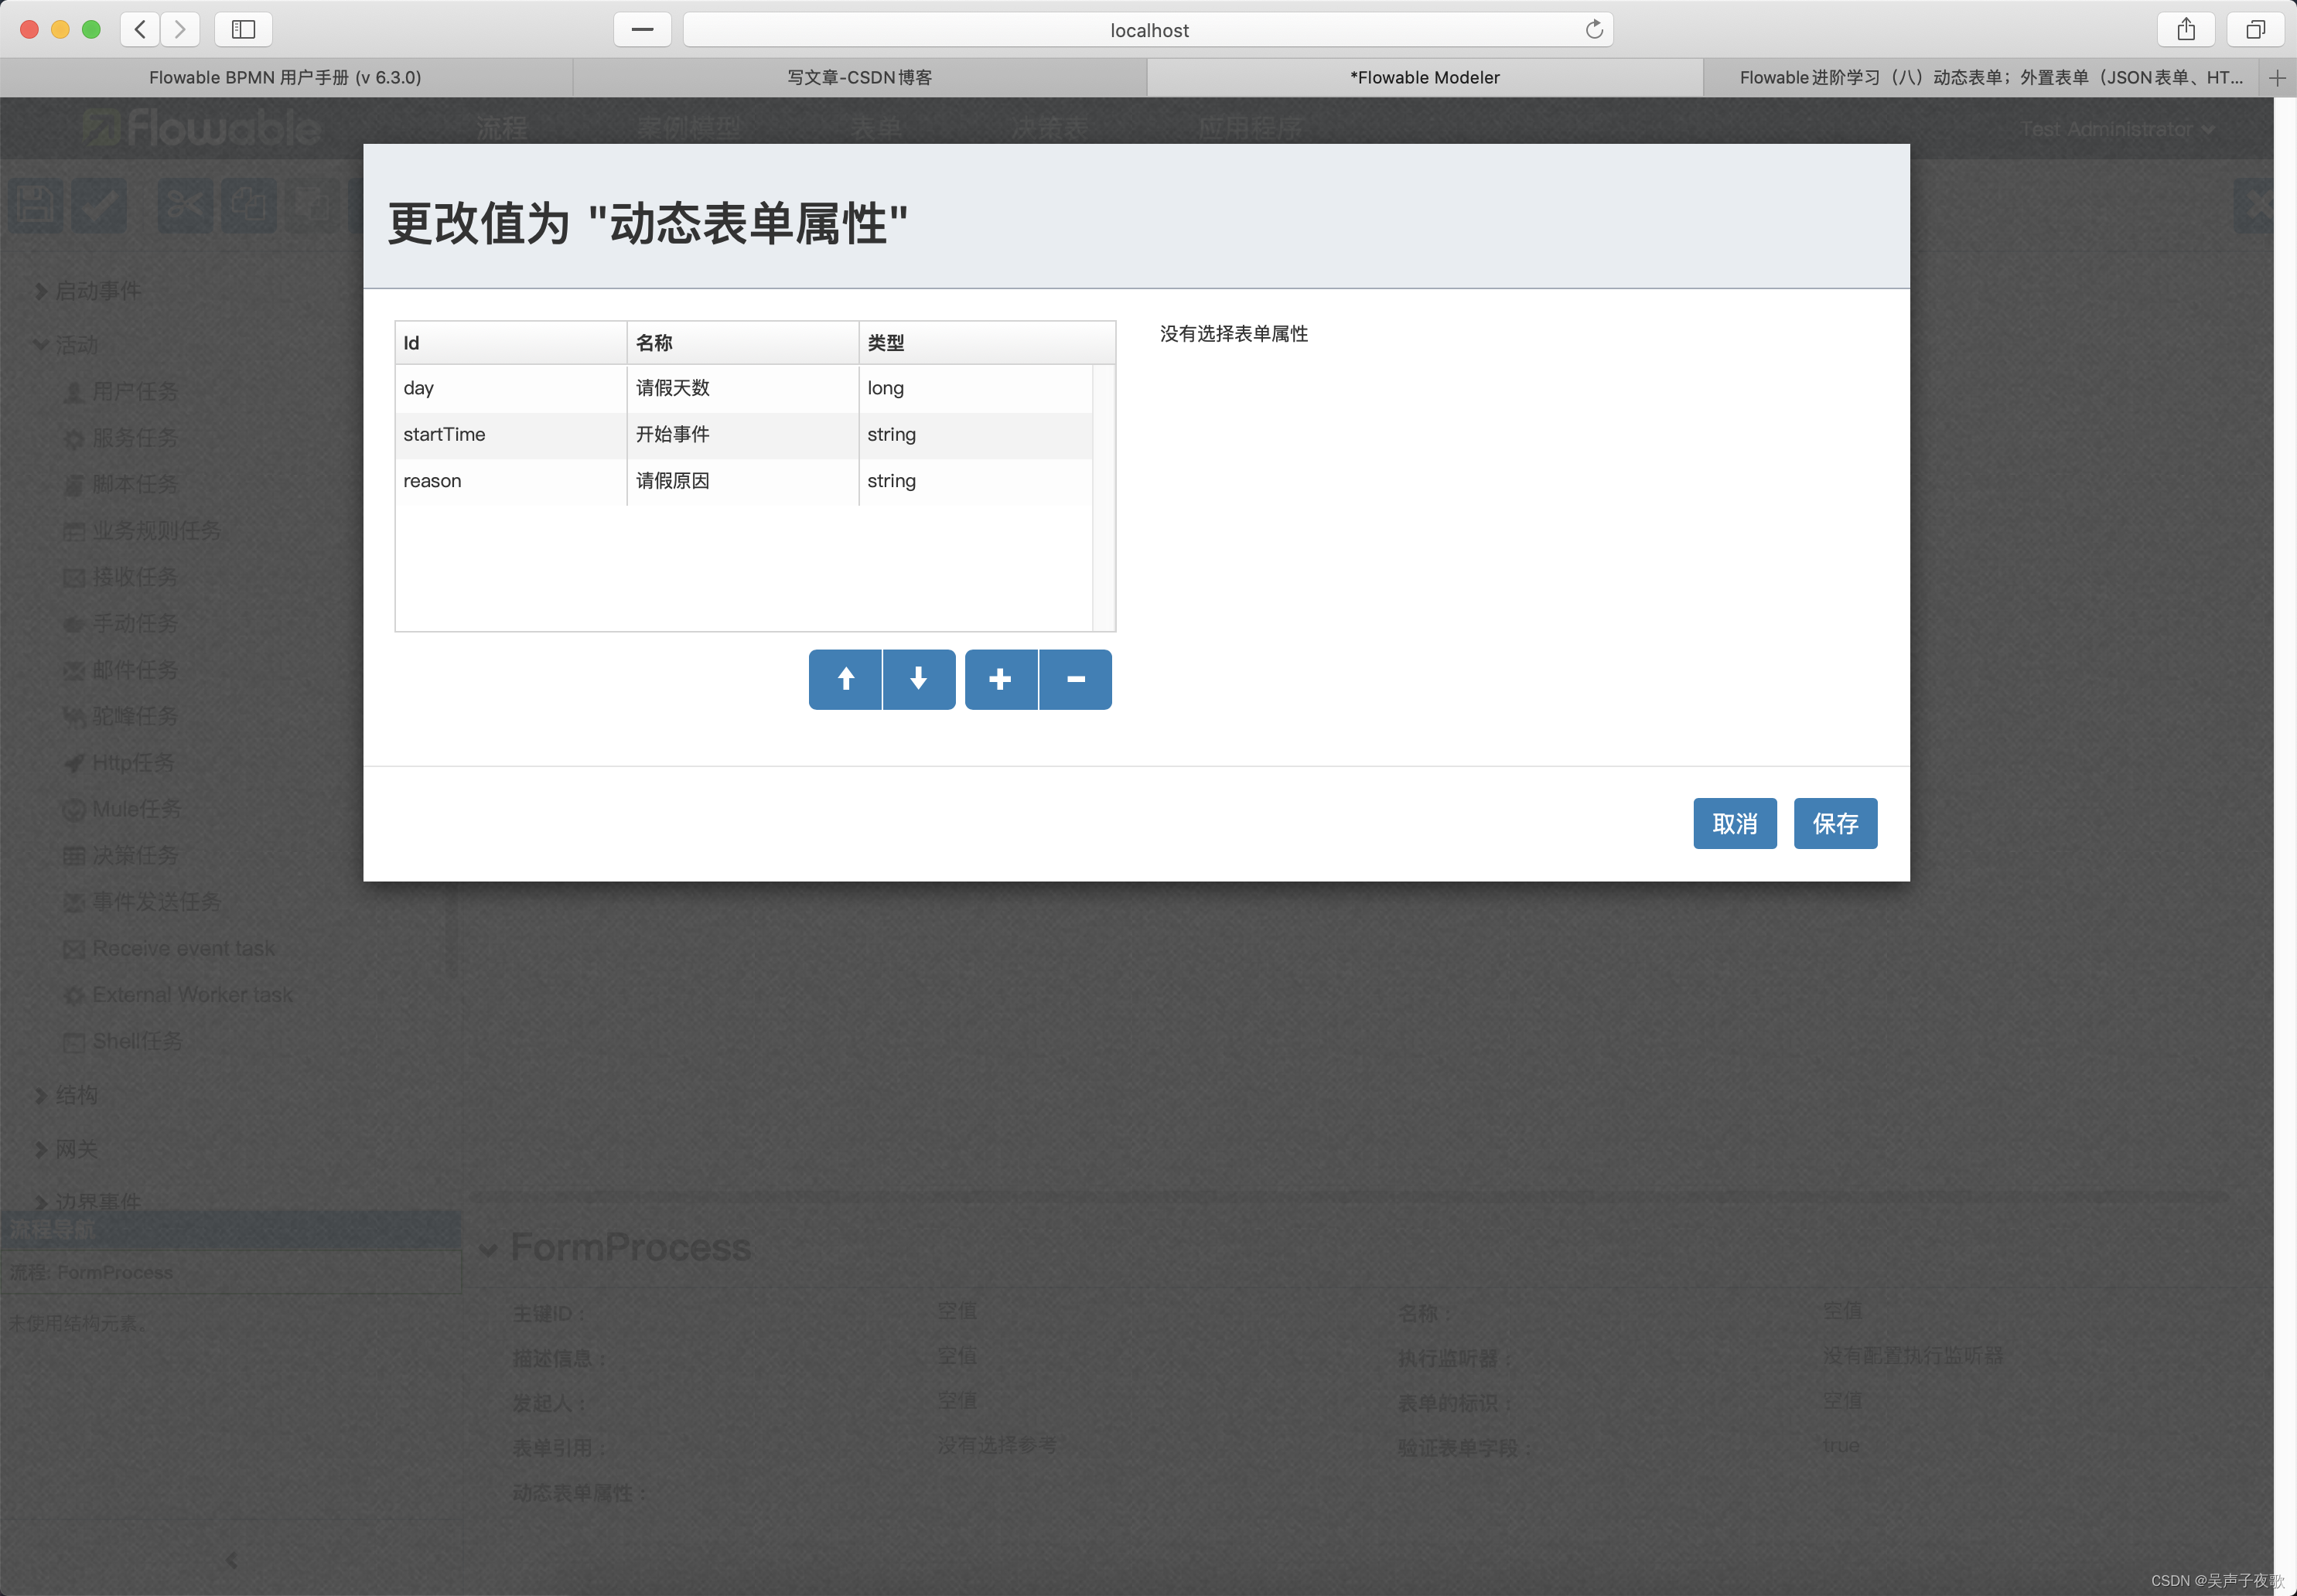Viewport: 2297px width, 1596px height.
Task: Click the move-down arrow button
Action: click(x=918, y=679)
